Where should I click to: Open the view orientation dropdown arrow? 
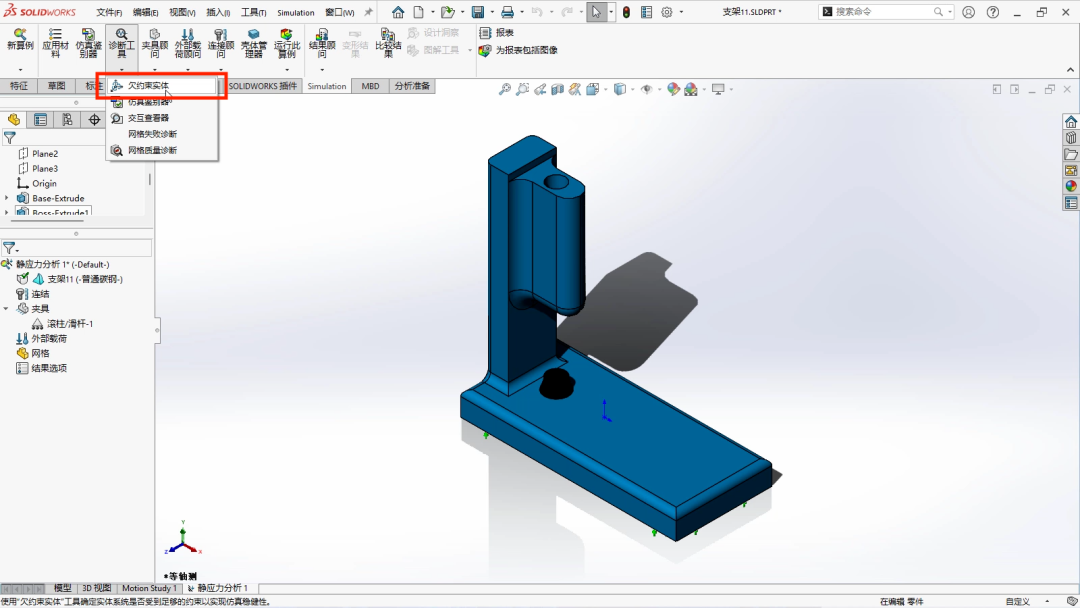(x=603, y=89)
